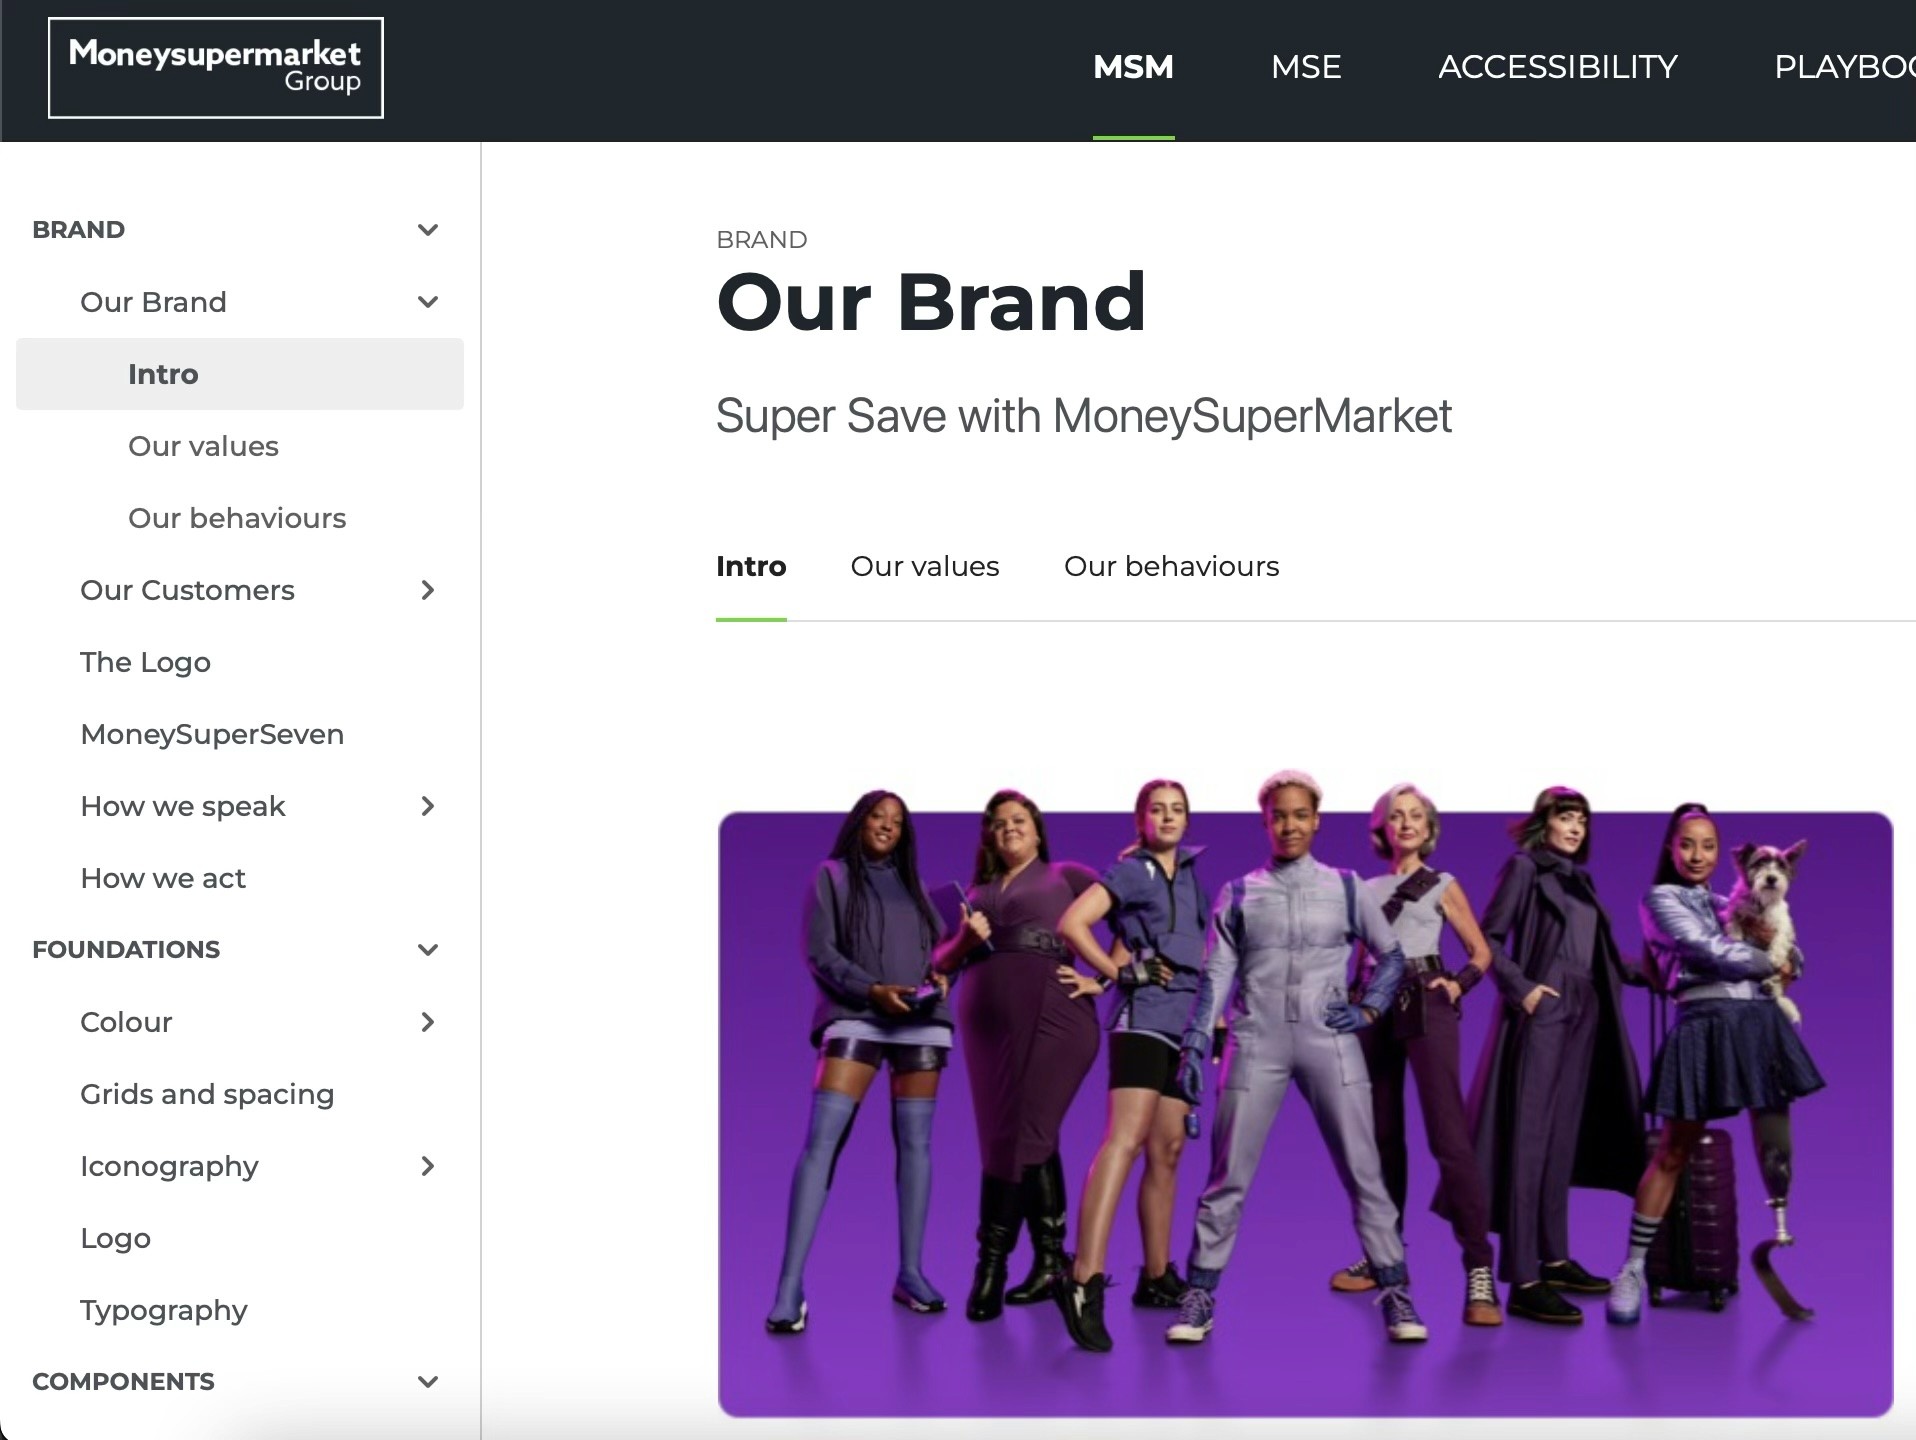Viewport: 1916px width, 1440px height.
Task: Select the Our values content tab
Action: 925,566
